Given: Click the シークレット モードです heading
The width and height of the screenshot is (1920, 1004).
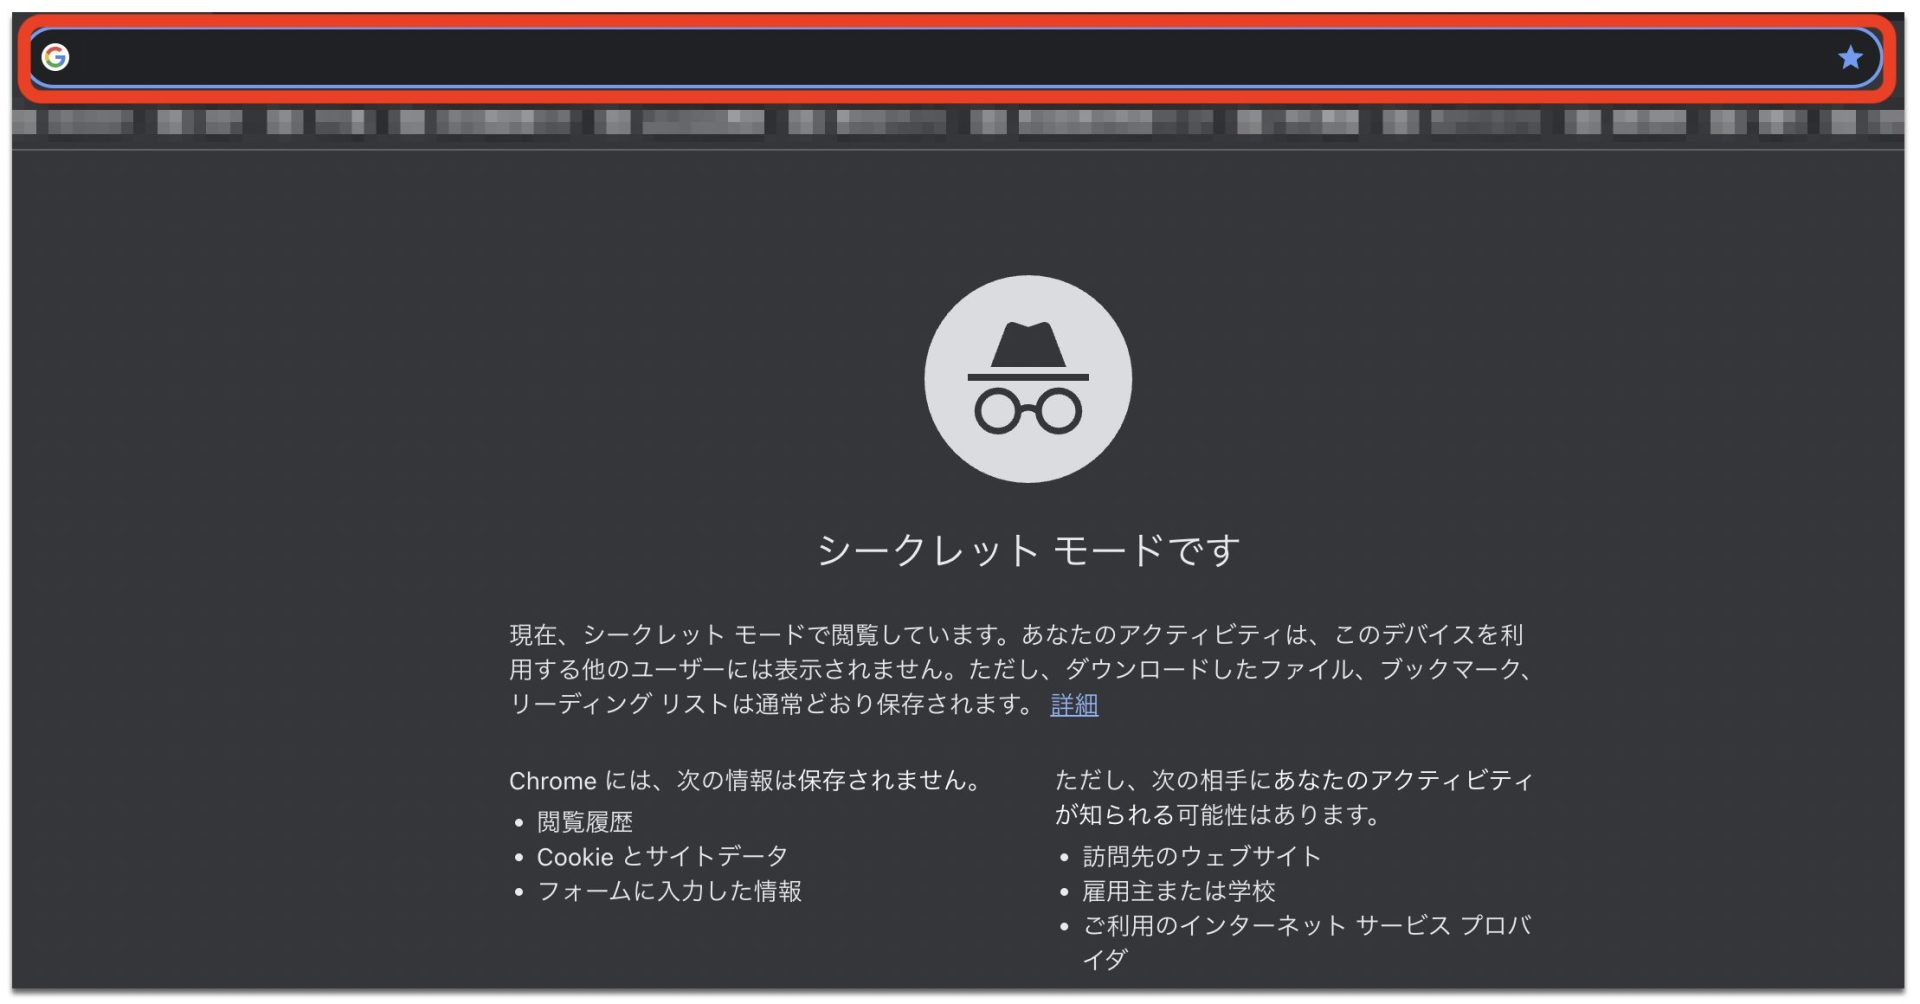Looking at the screenshot, I should pos(1027,551).
